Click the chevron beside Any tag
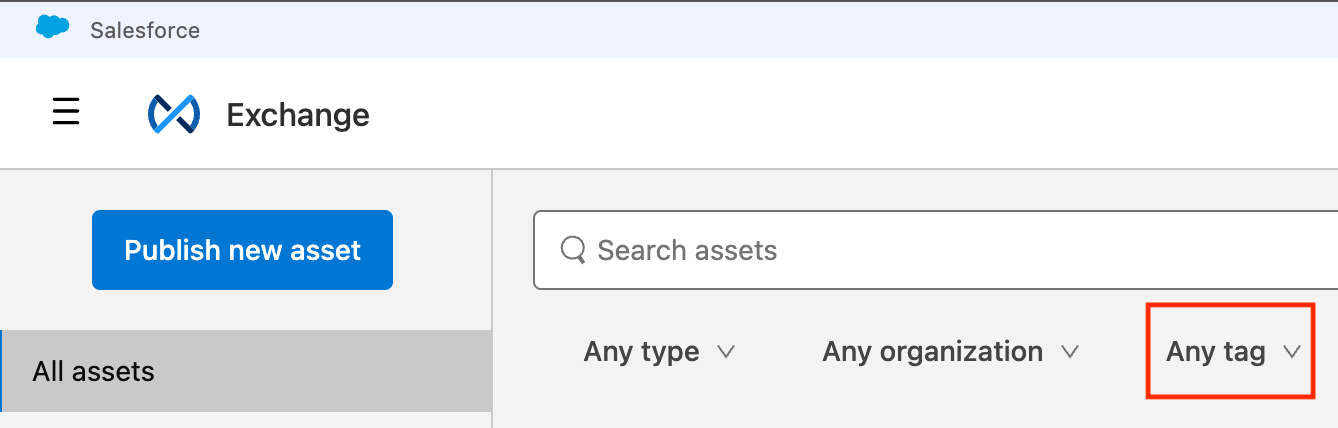Viewport: 1338px width, 428px height. point(1292,352)
